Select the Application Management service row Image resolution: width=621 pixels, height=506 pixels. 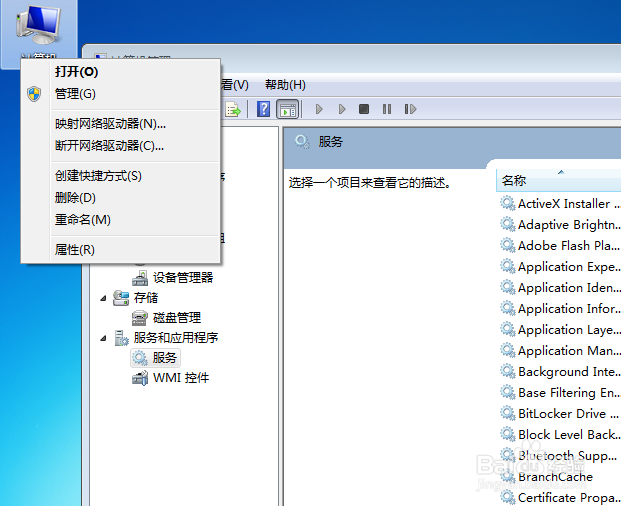pyautogui.click(x=560, y=350)
